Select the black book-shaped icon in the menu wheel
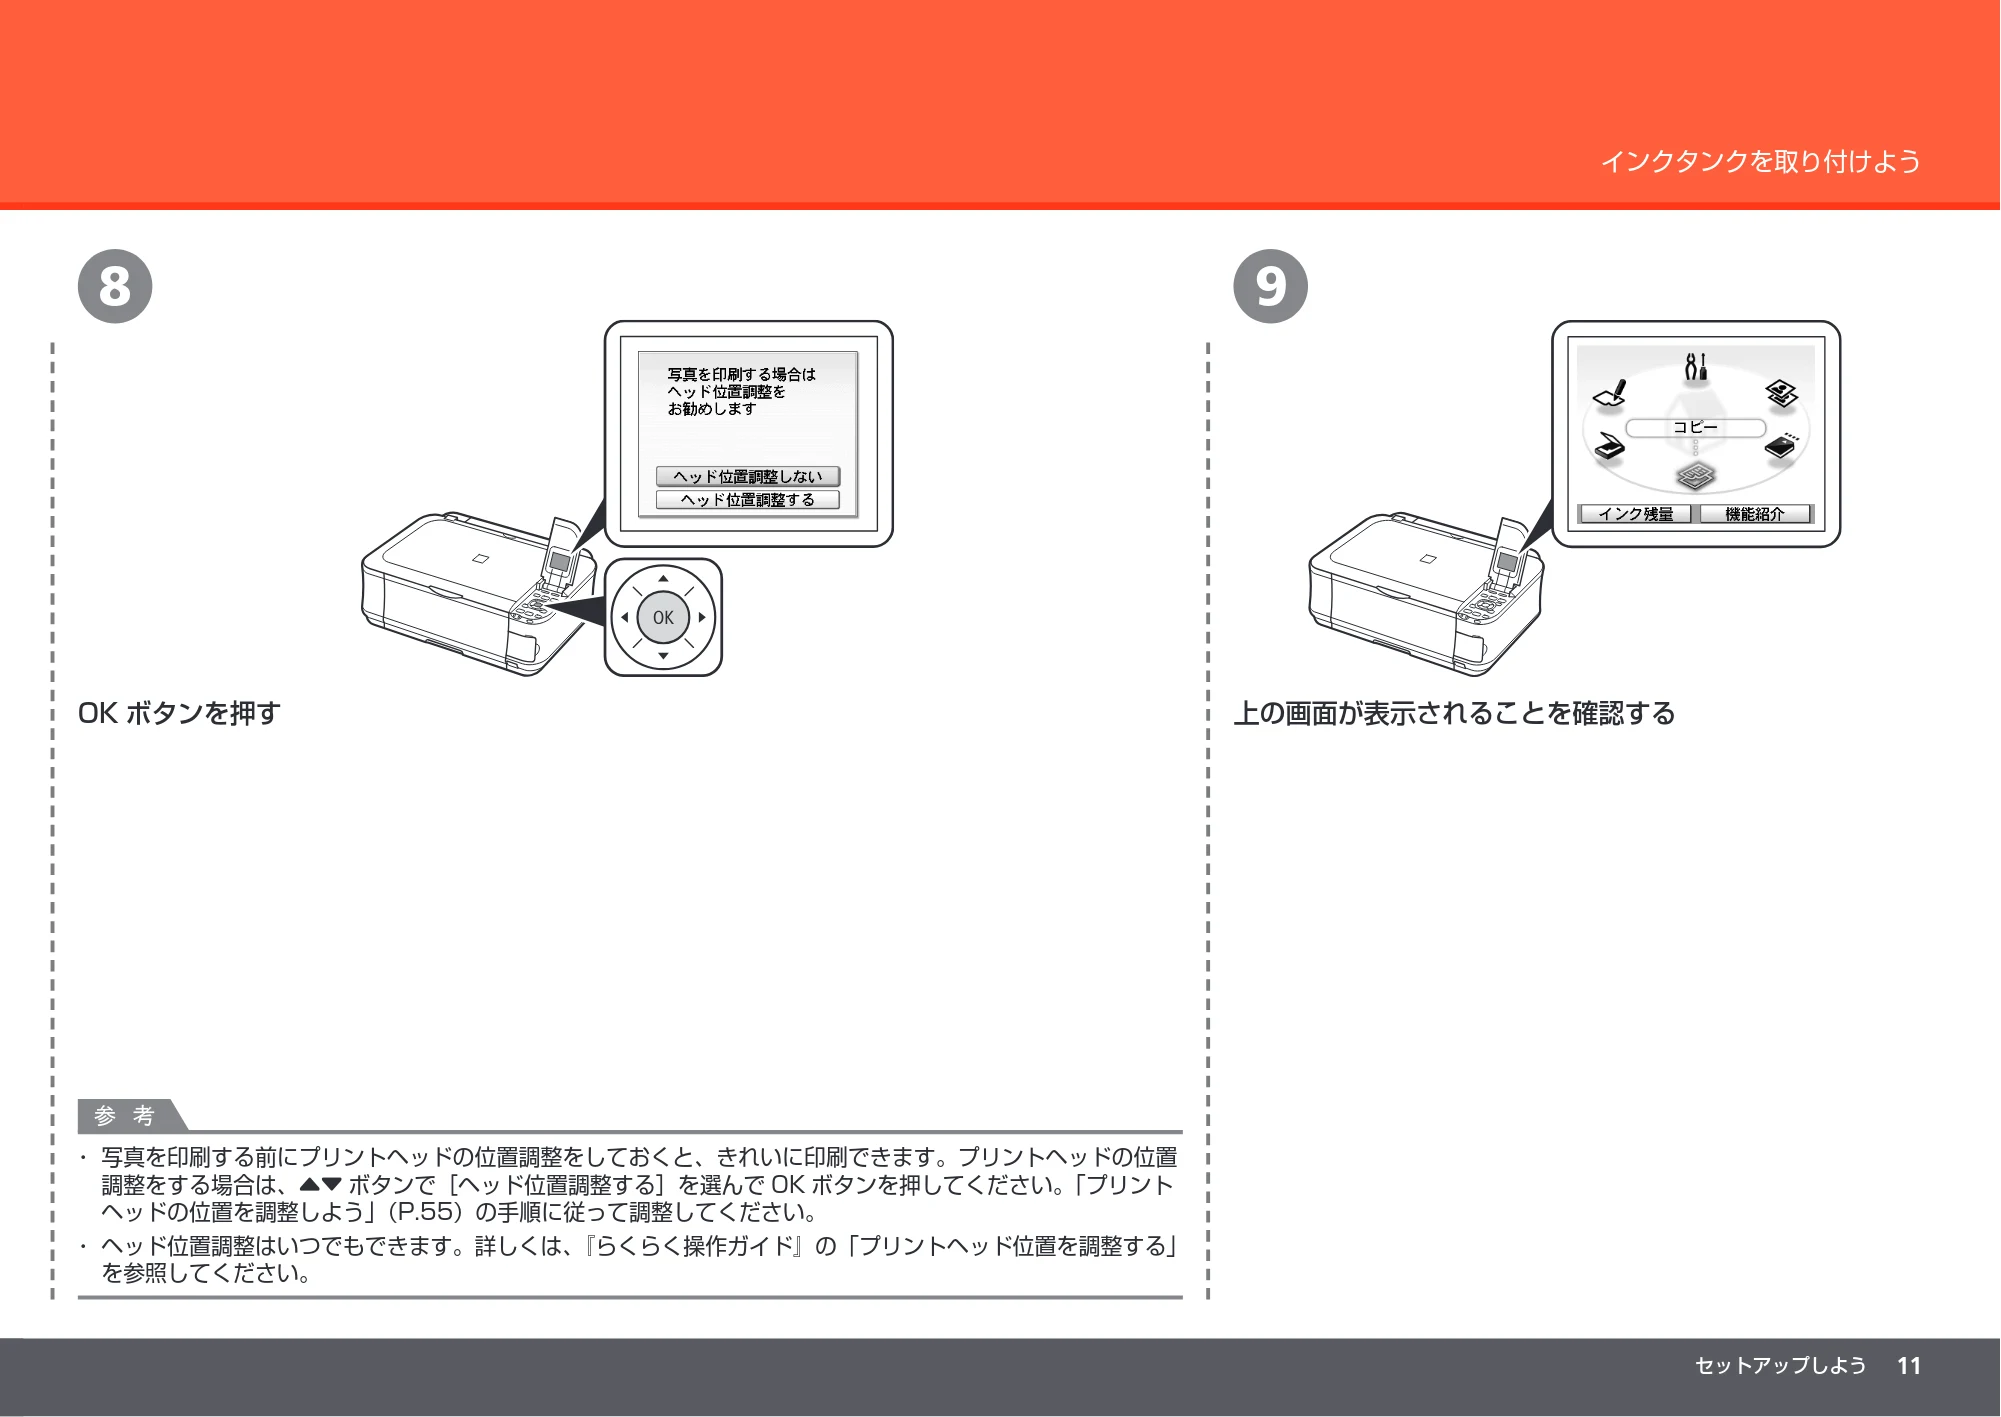The width and height of the screenshot is (2001, 1417). click(x=1782, y=445)
